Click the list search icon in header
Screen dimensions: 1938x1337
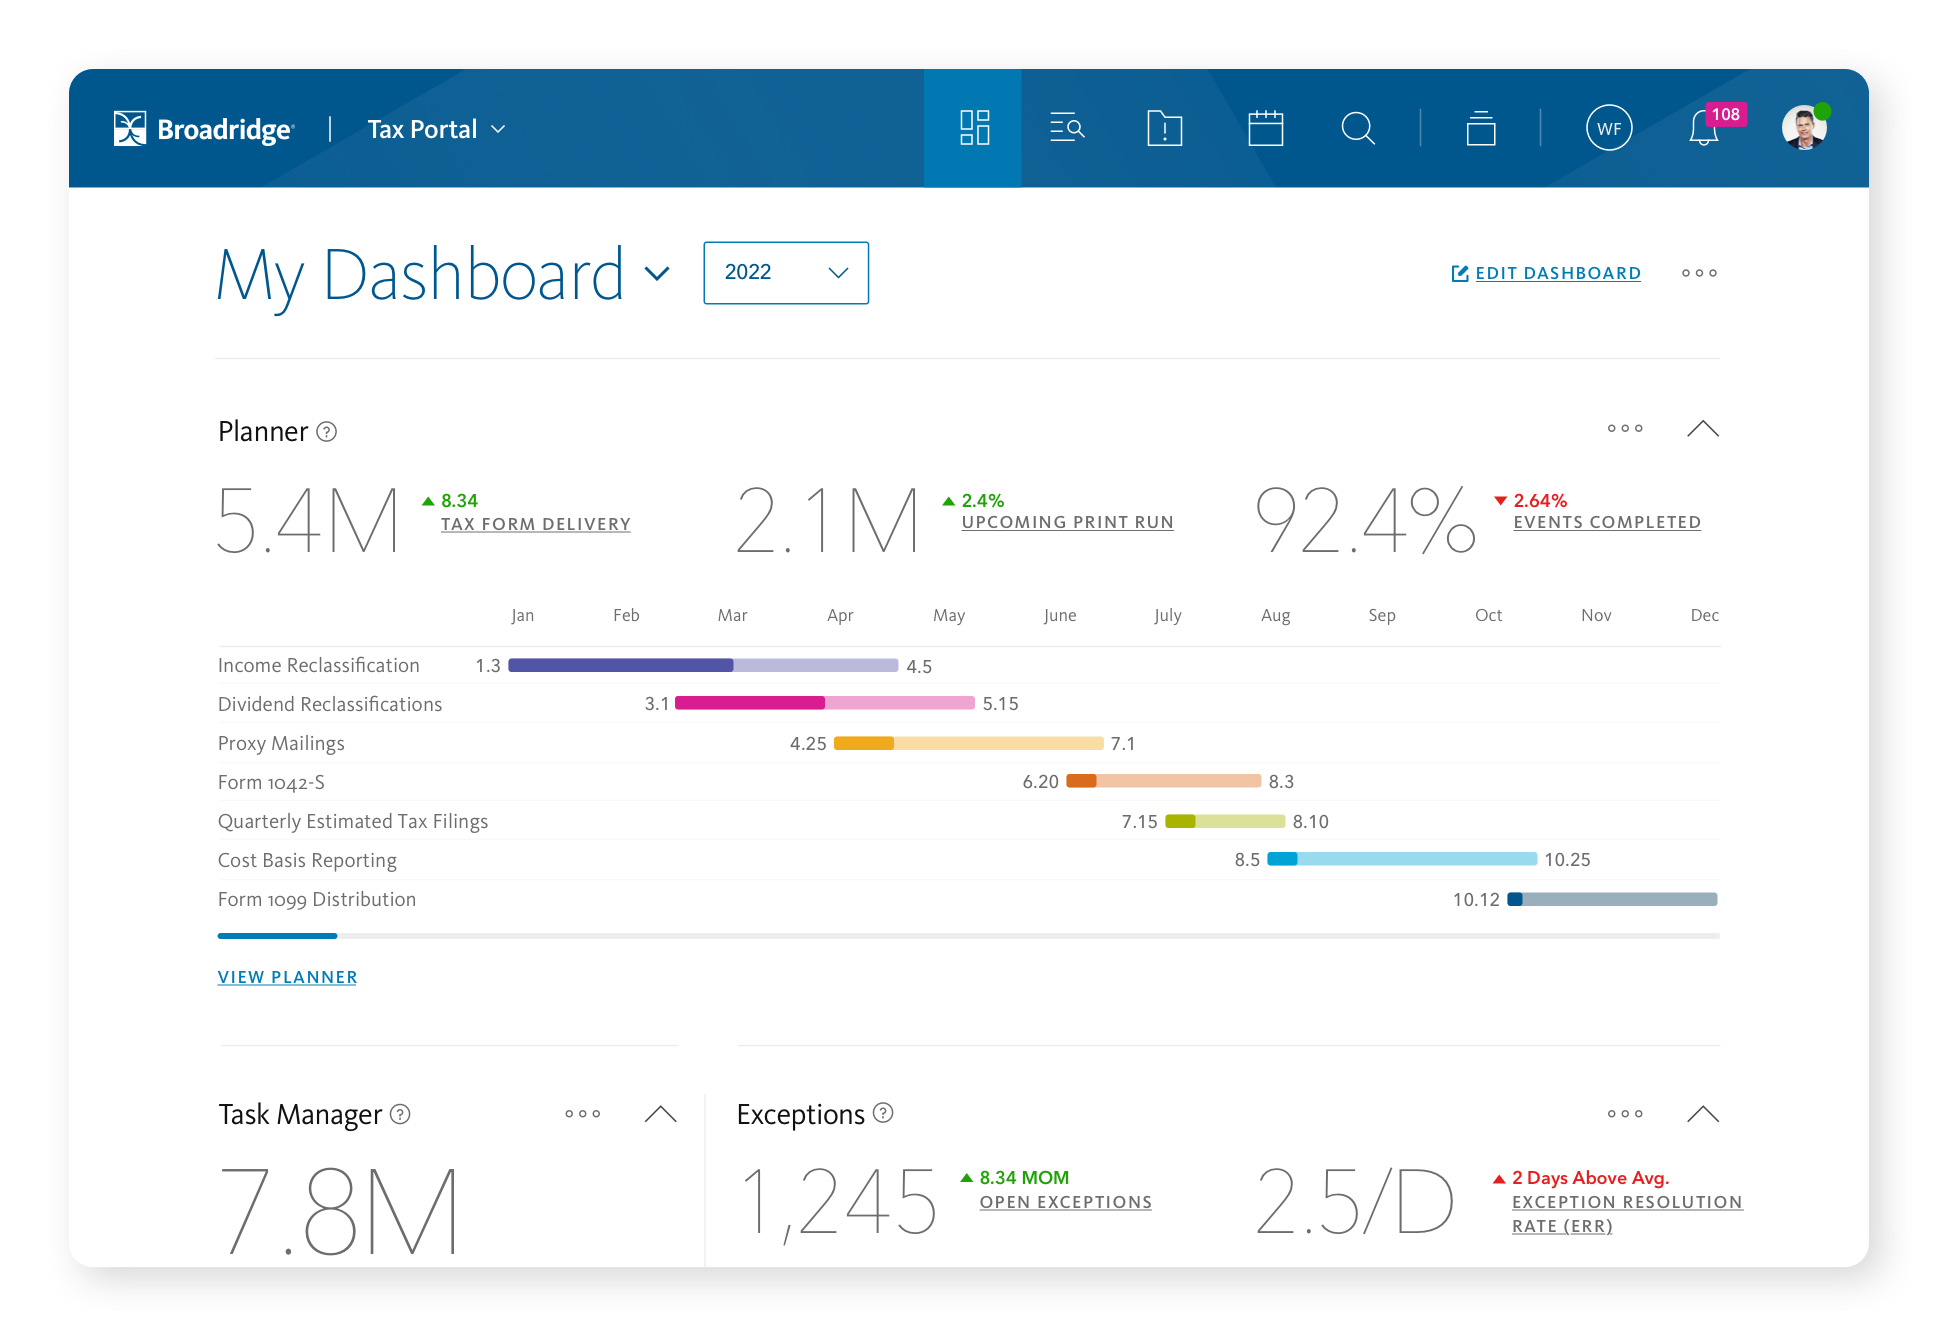click(1067, 128)
